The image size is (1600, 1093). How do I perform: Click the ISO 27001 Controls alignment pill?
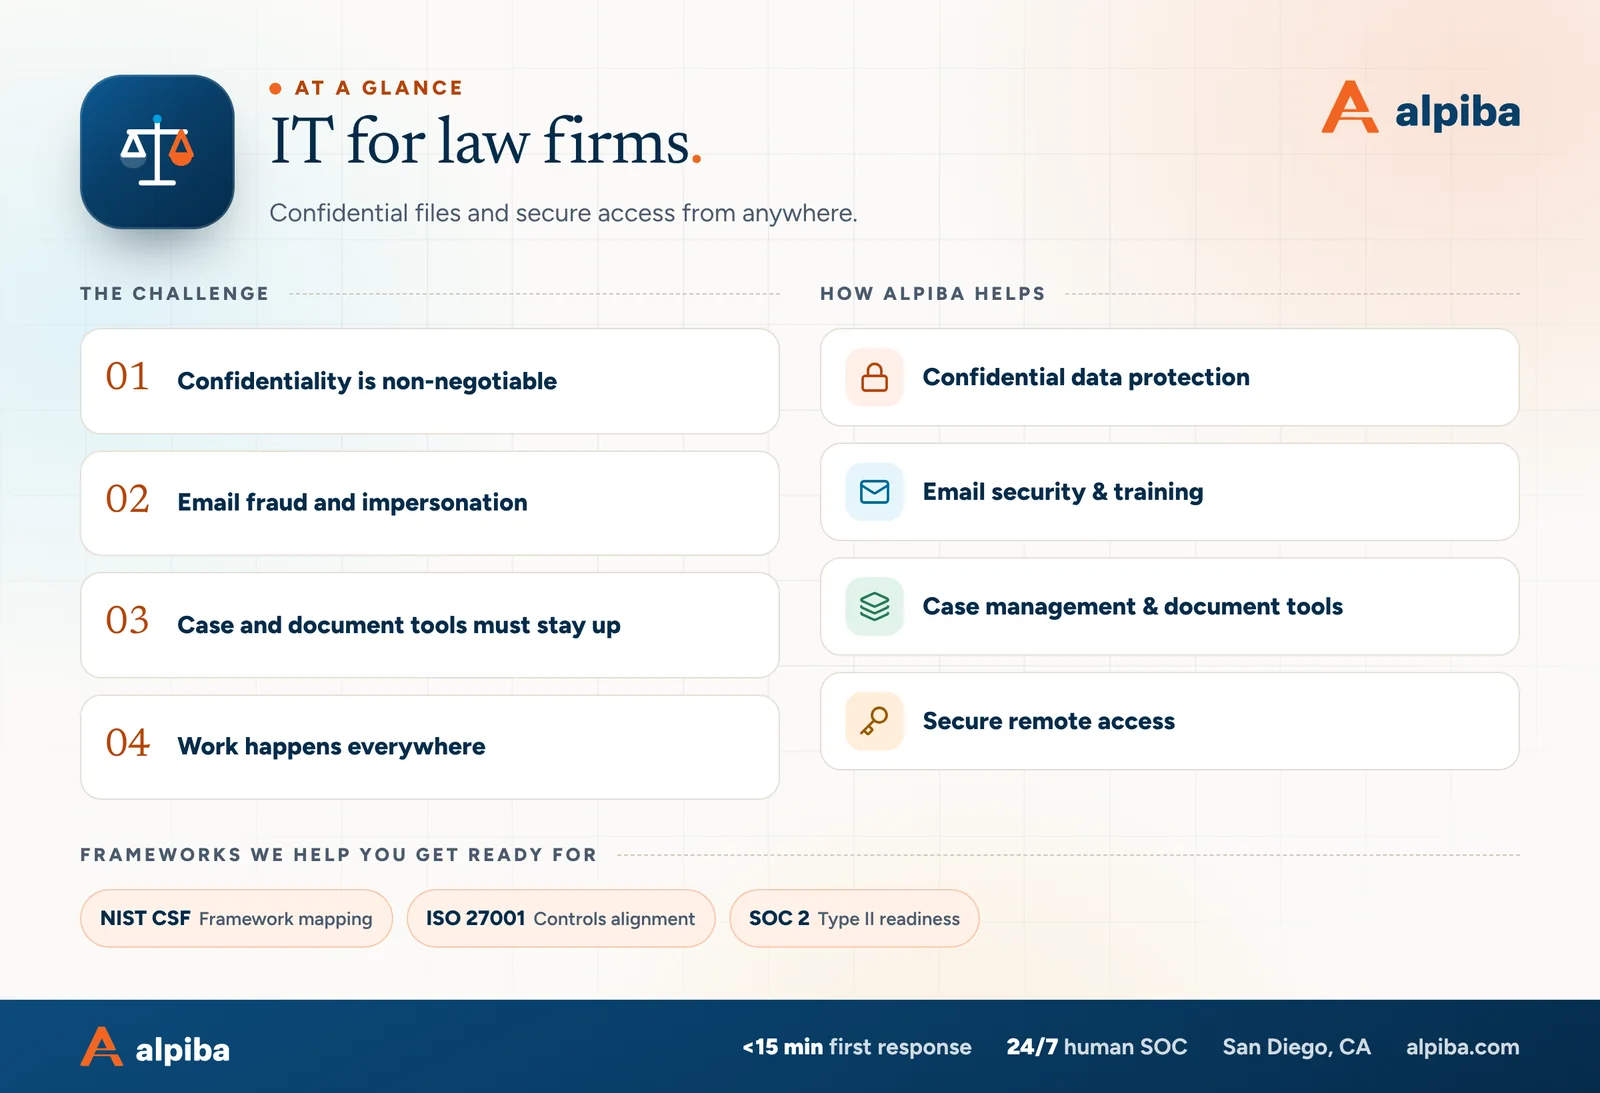(561, 918)
